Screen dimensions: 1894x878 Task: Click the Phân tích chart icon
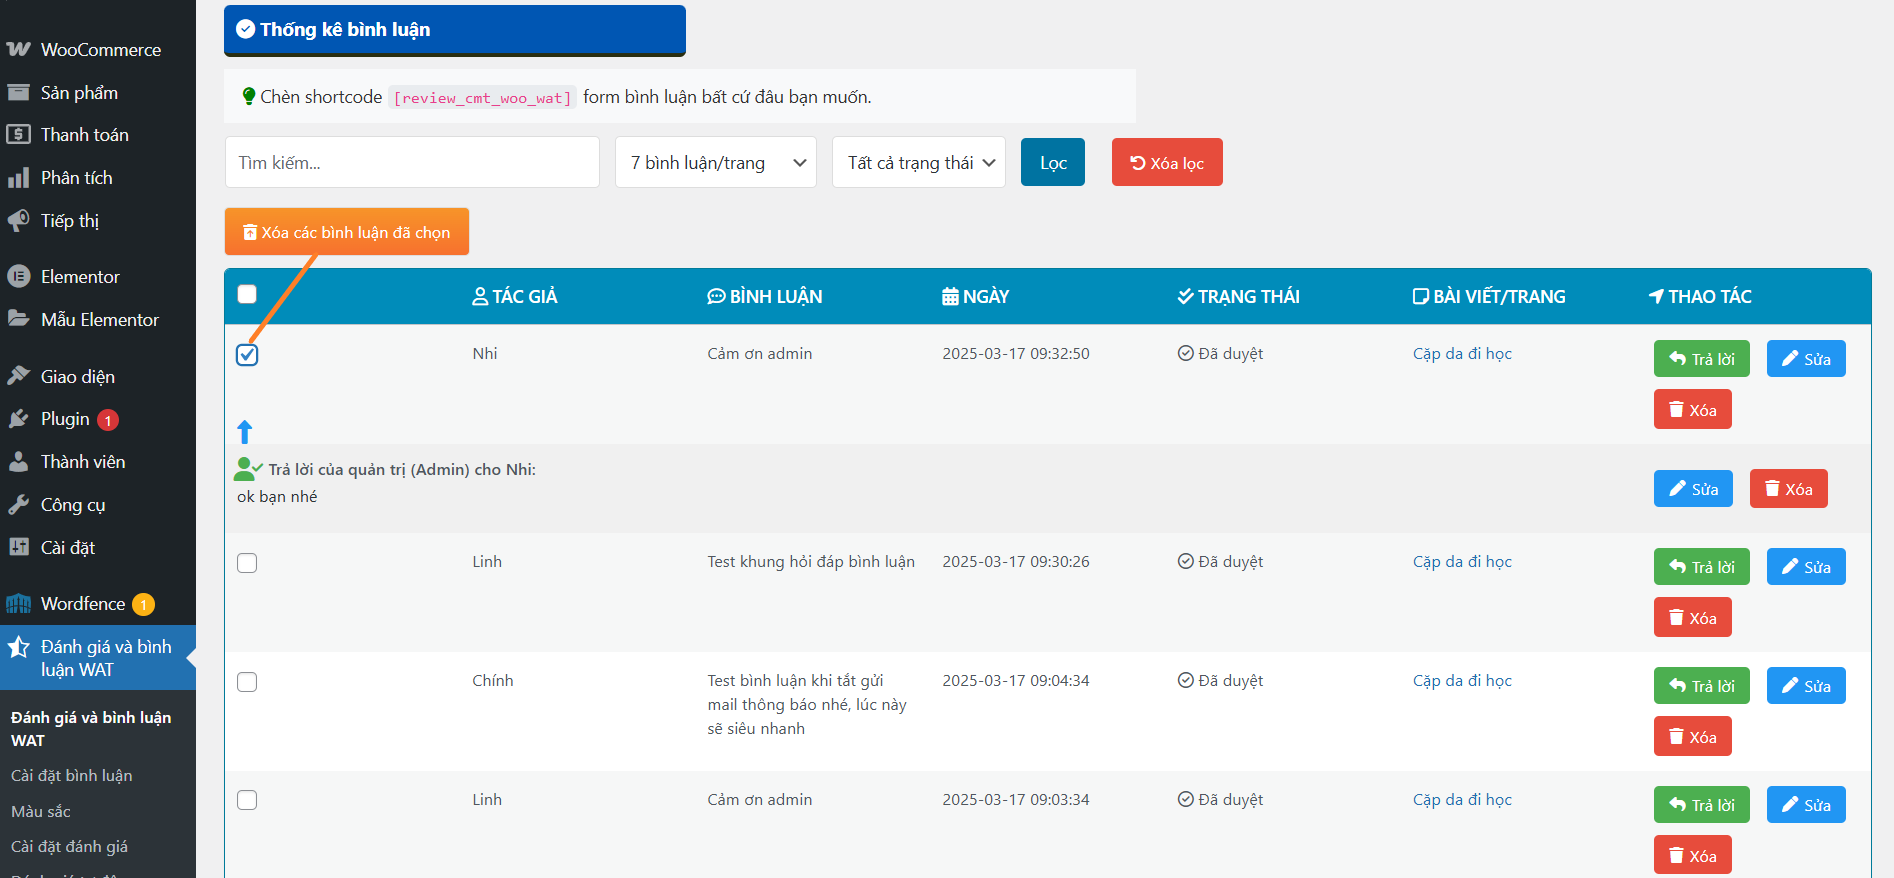(18, 178)
